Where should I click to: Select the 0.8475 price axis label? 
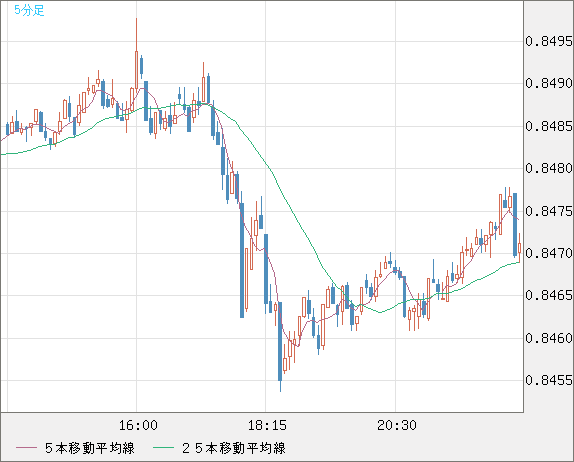point(549,211)
